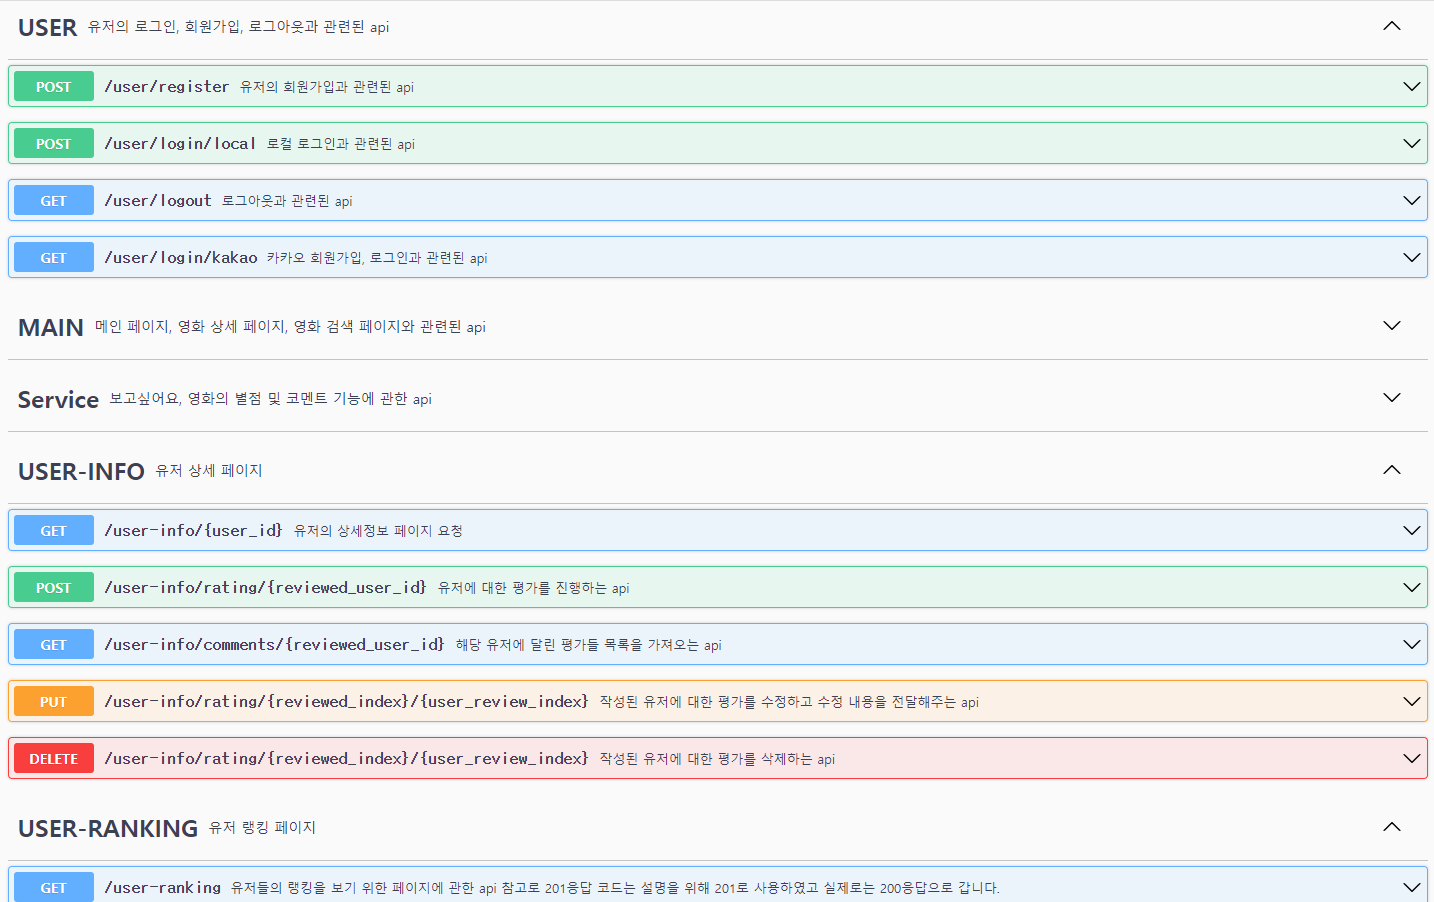Click the MAIN section heading
1434x902 pixels.
51,328
